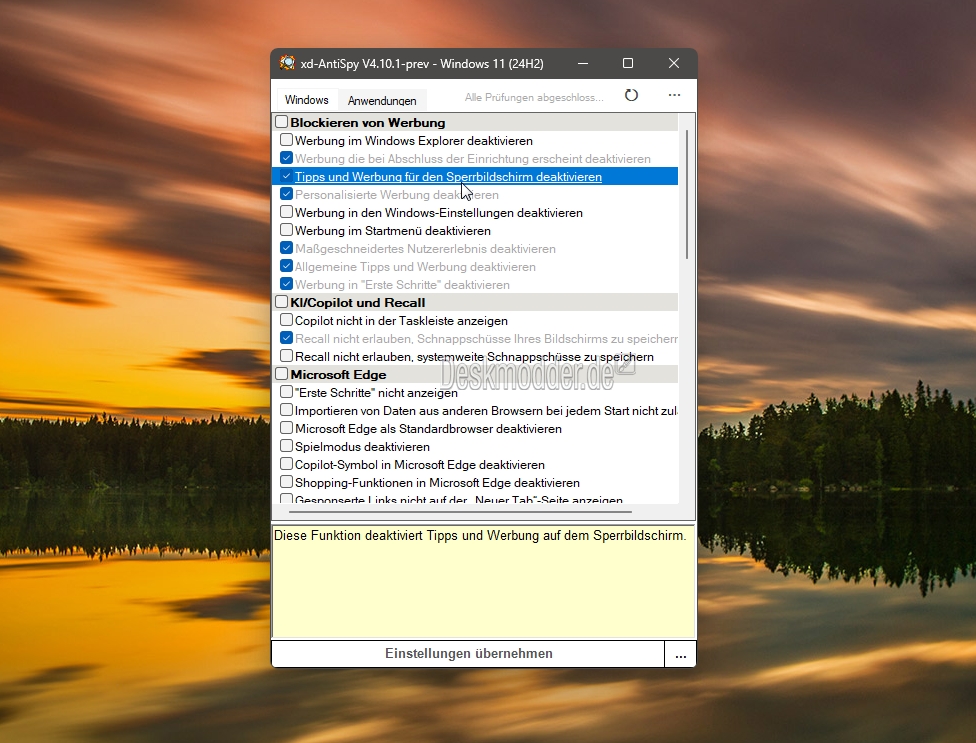The height and width of the screenshot is (743, 976).
Task: Enable Importieren von Daten aus anderen Browsern option
Action: click(x=286, y=410)
